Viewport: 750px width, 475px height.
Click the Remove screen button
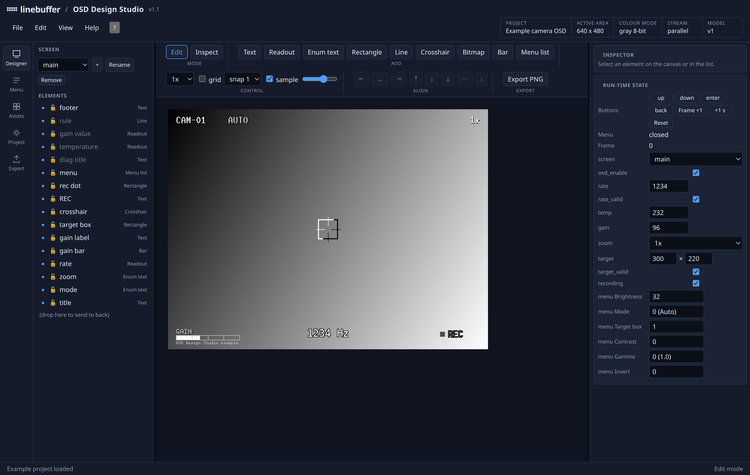coord(51,80)
